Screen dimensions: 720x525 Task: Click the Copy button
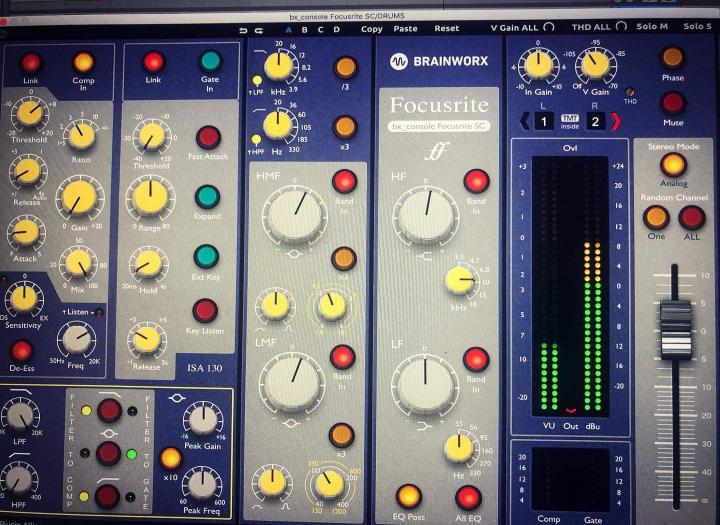pos(371,29)
